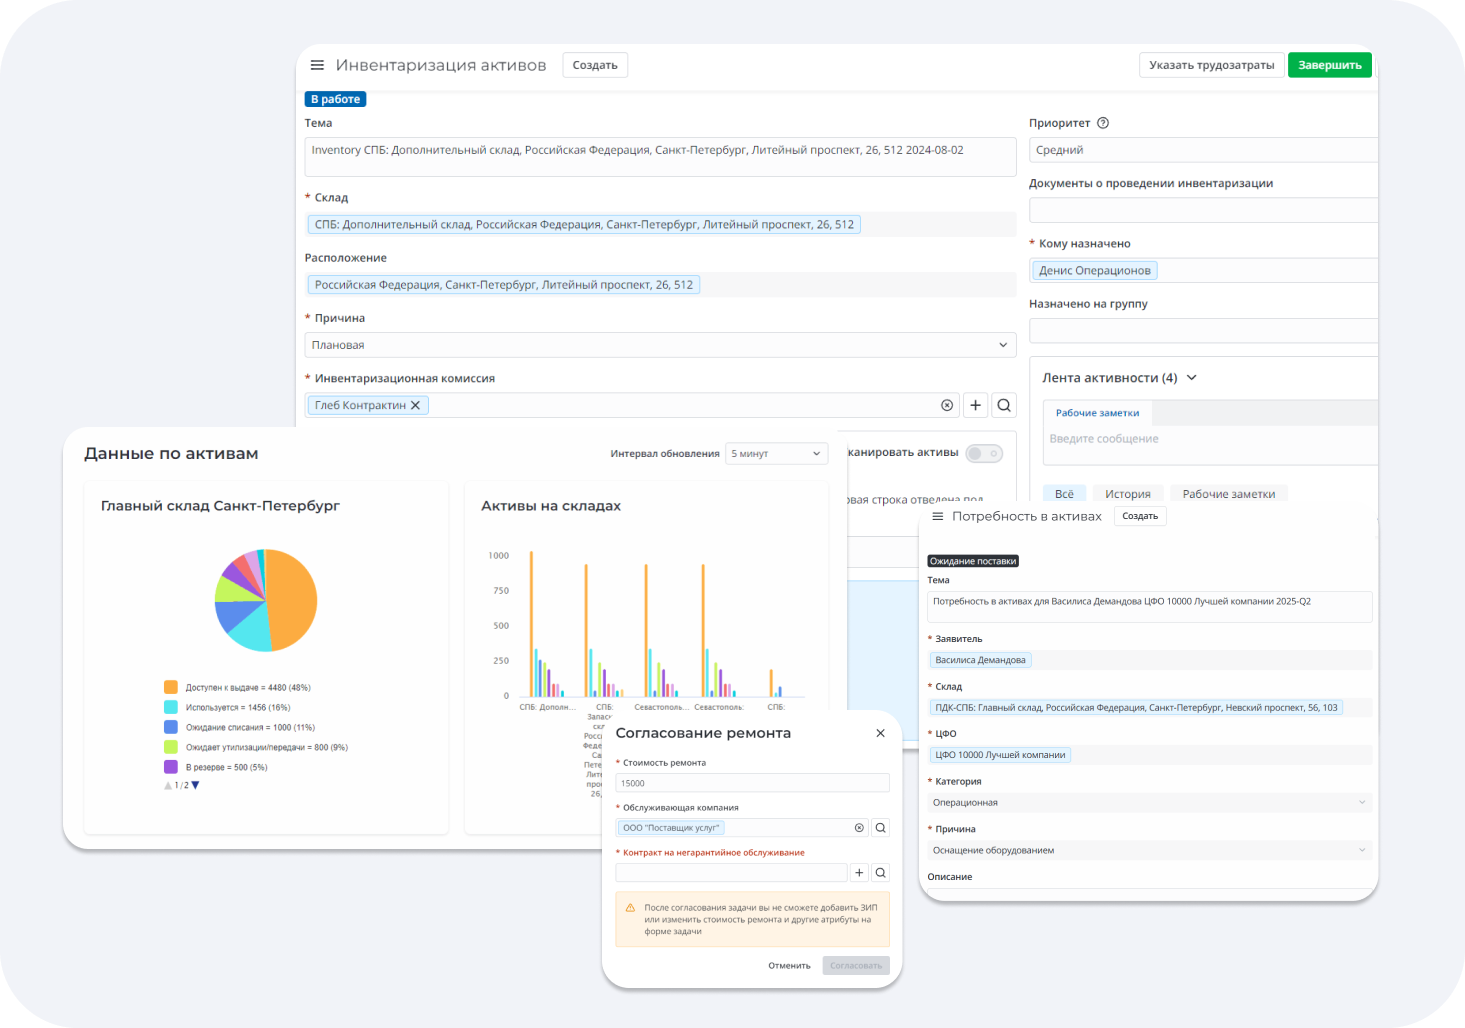Open hamburger menu beside Инвентаризация активов
Viewport: 1465px width, 1028px height.
(x=317, y=65)
